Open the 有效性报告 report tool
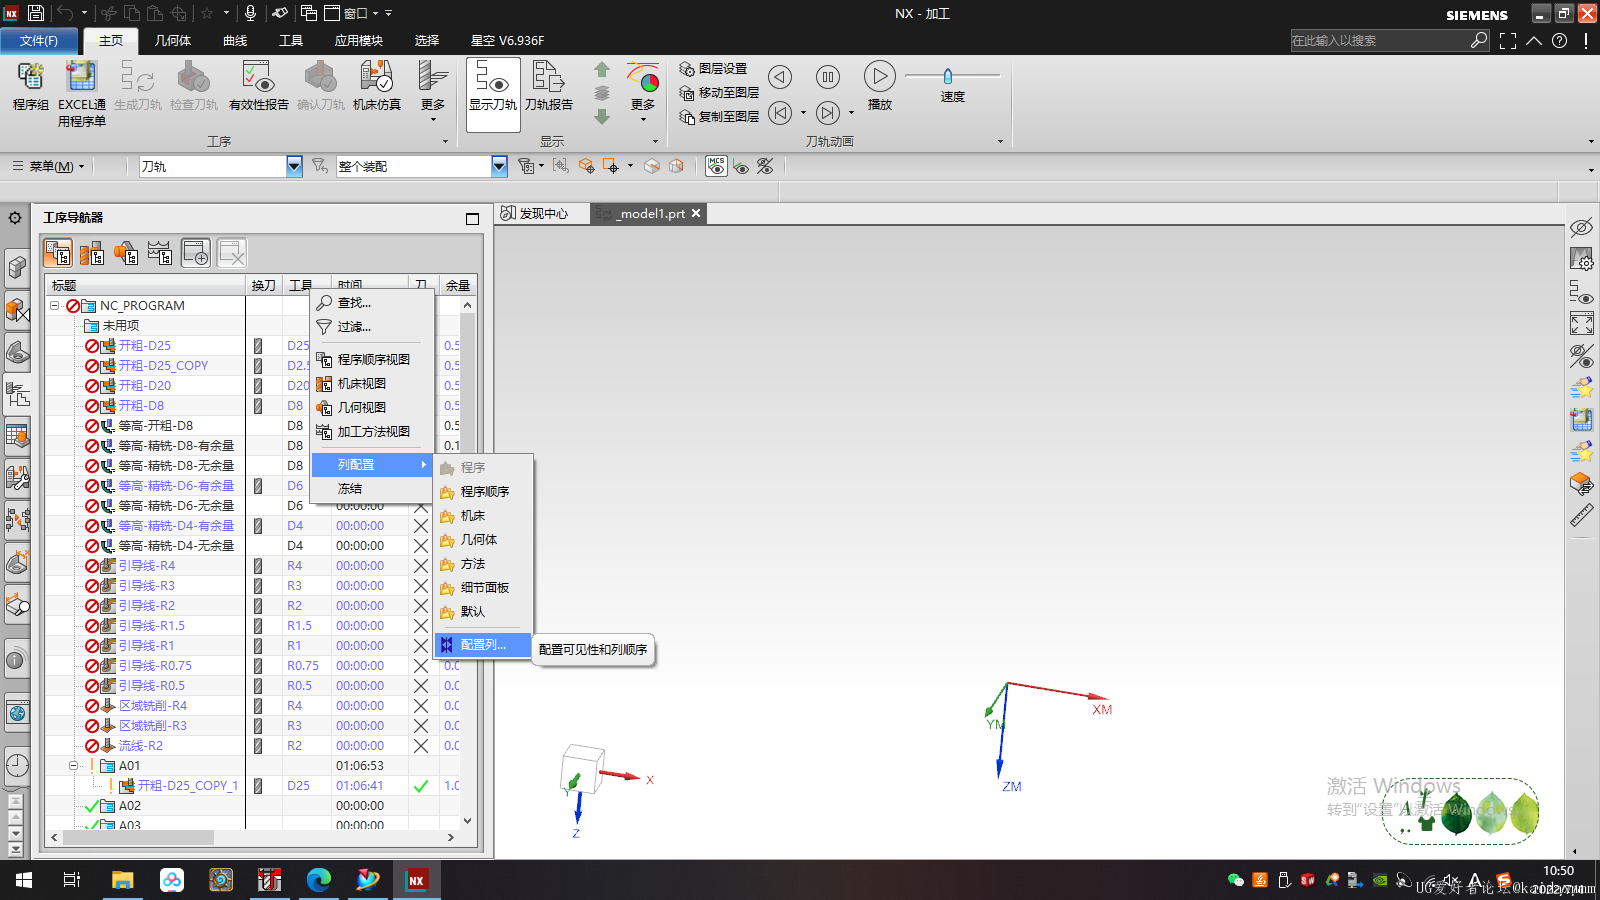 (x=258, y=86)
